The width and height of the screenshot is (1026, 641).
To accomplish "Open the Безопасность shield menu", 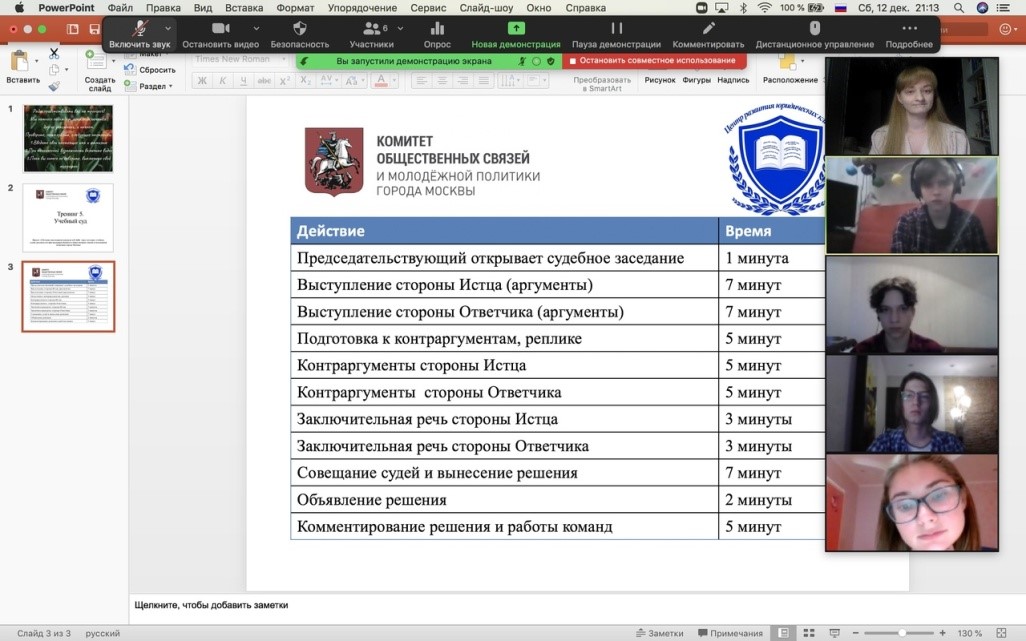I will point(300,35).
